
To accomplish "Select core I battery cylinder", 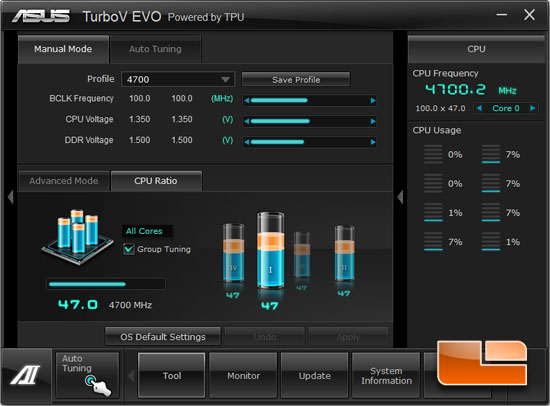I will pos(270,250).
